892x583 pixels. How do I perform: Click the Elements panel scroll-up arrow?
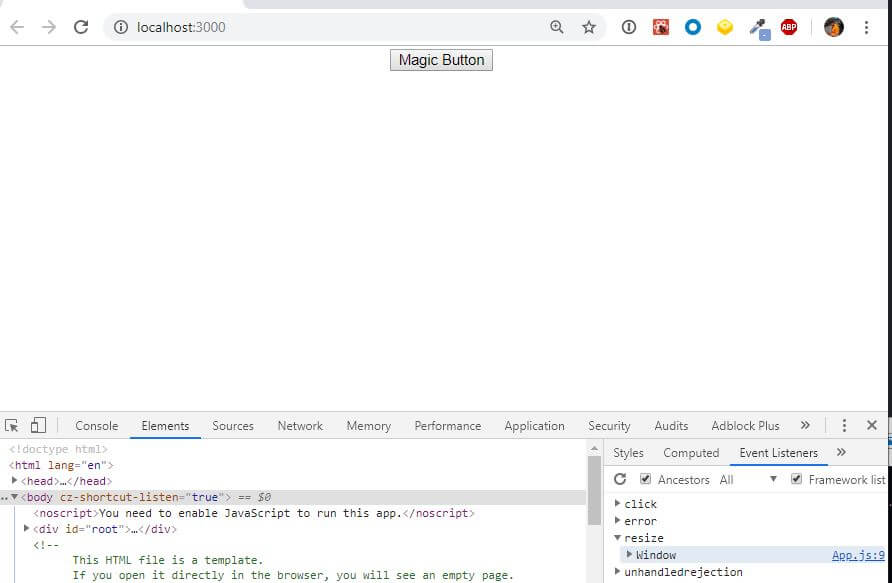[594, 449]
